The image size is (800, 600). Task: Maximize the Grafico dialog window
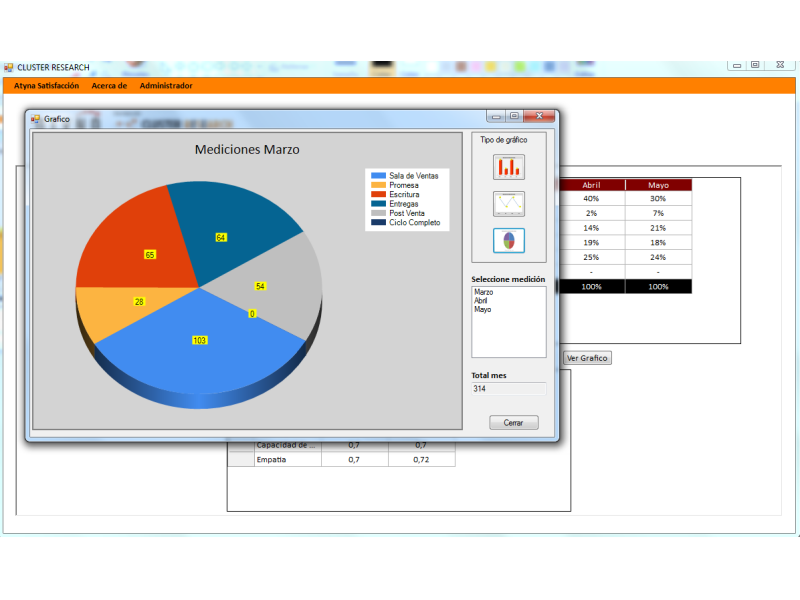pos(514,117)
